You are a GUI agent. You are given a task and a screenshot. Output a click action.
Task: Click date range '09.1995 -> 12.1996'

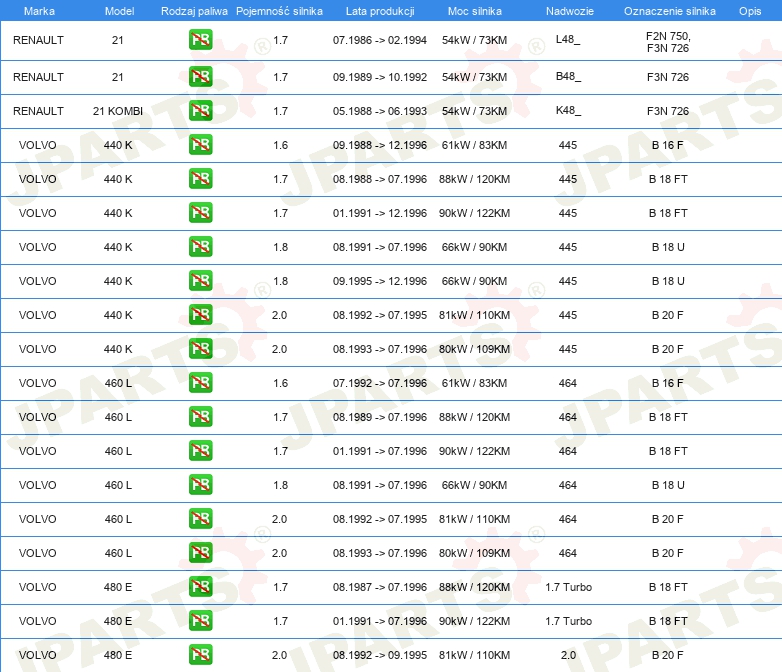coord(380,280)
